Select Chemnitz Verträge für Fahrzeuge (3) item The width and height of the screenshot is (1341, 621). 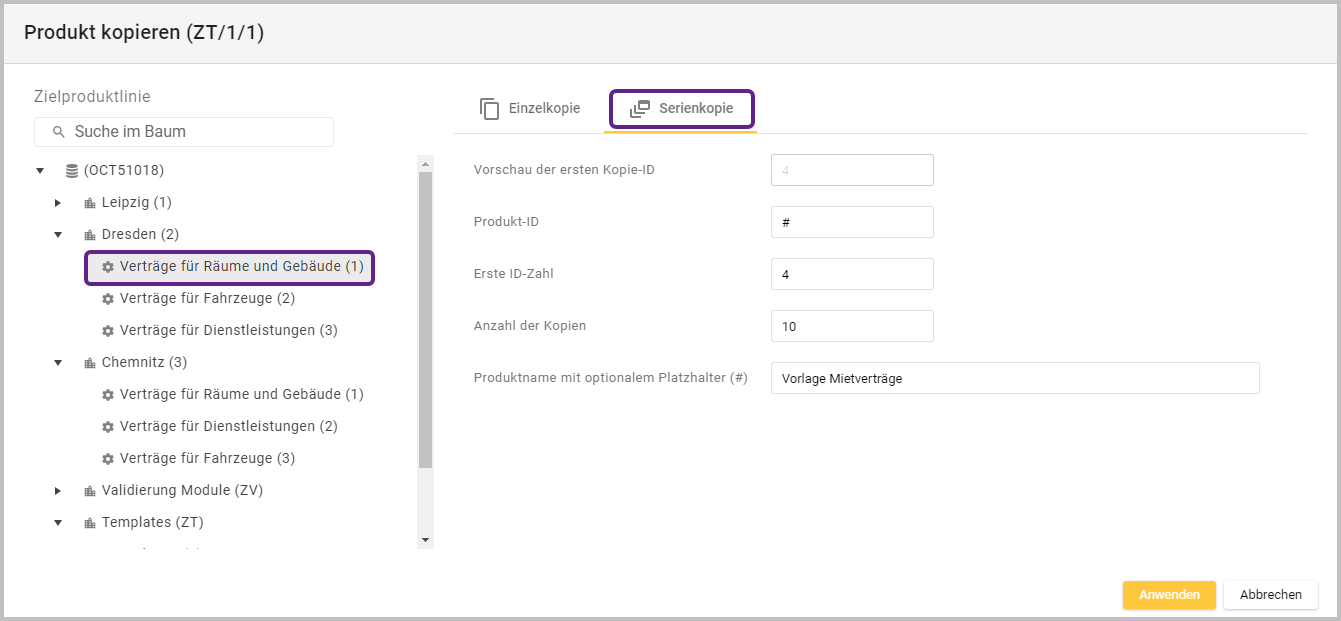click(x=206, y=458)
